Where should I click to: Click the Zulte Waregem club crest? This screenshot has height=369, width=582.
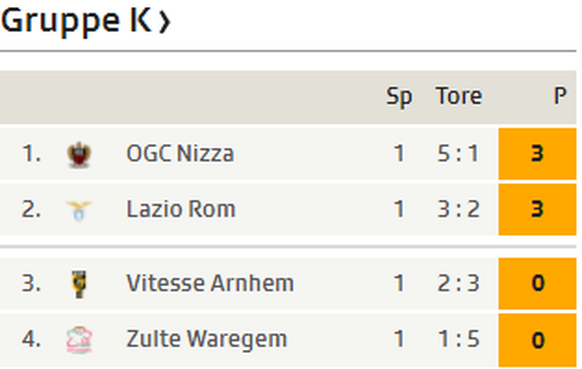tap(79, 340)
